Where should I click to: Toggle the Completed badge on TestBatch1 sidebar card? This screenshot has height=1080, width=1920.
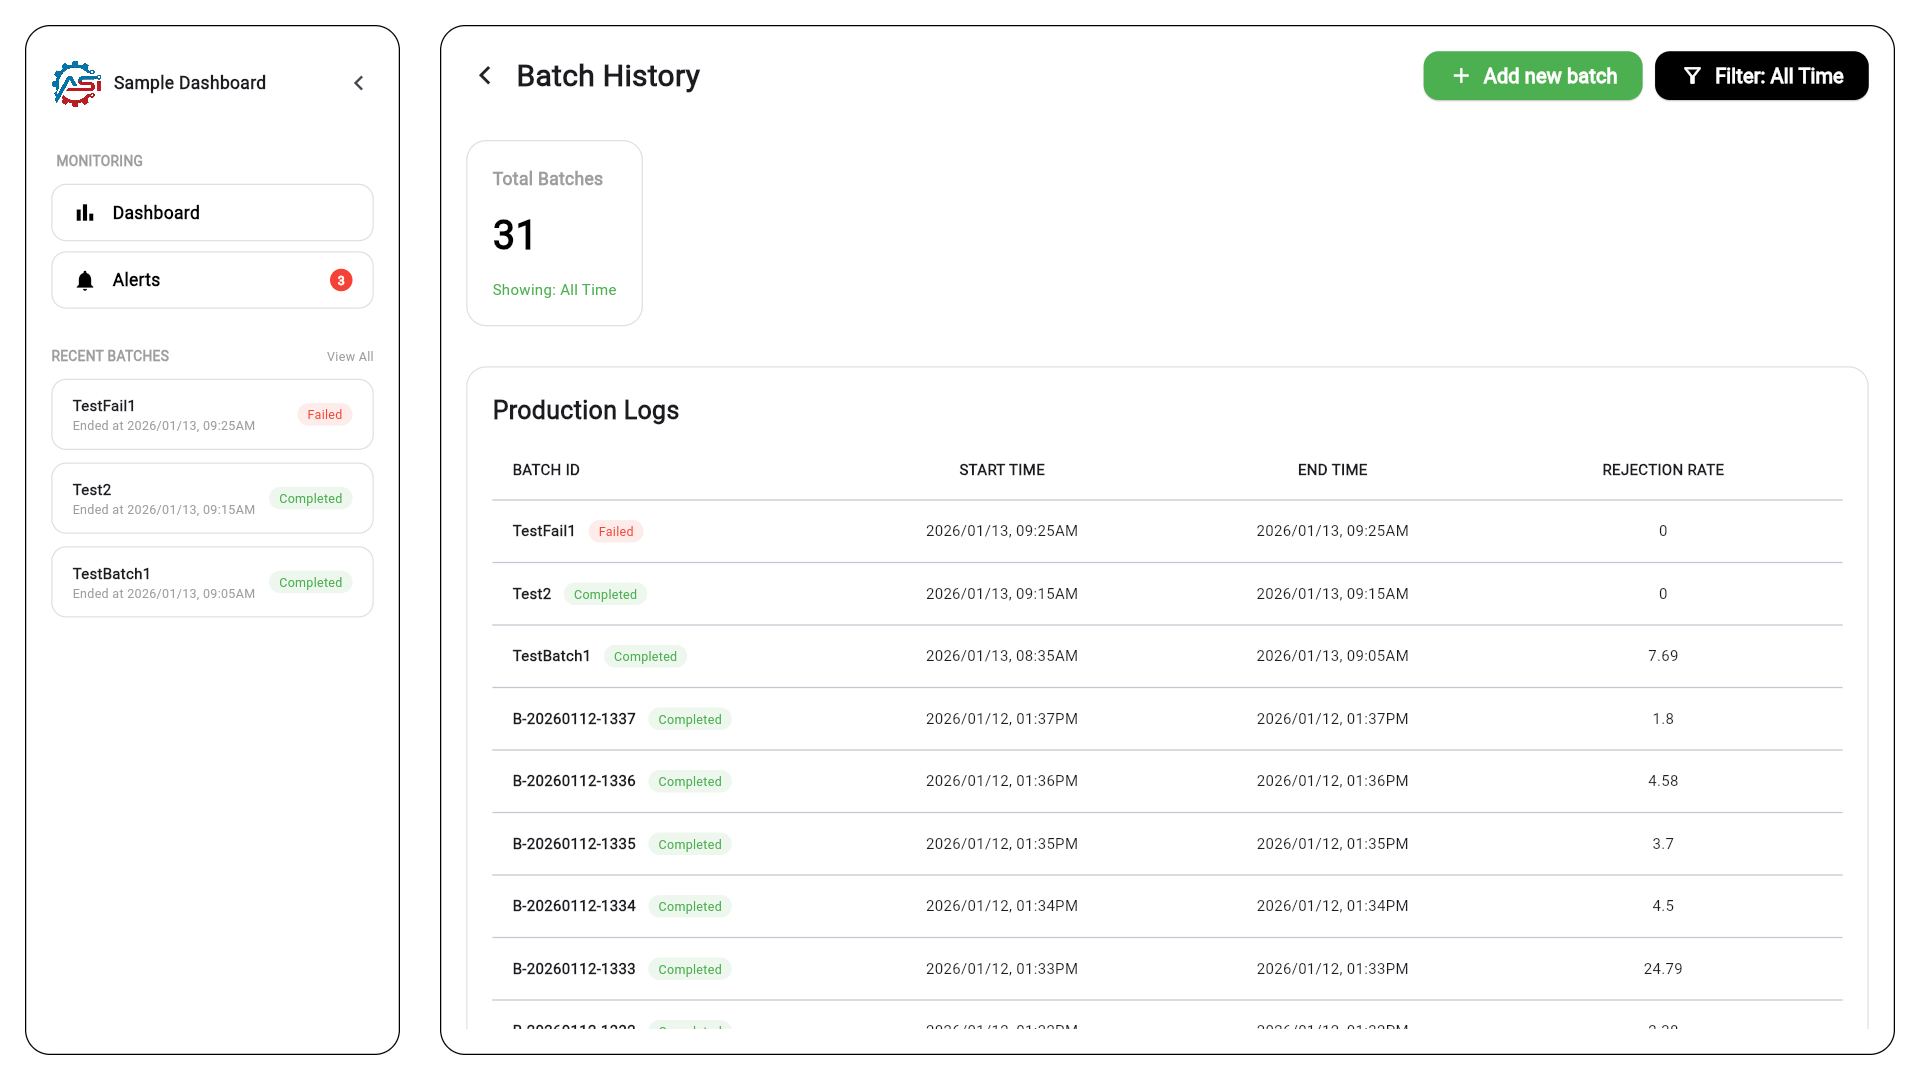click(x=311, y=582)
